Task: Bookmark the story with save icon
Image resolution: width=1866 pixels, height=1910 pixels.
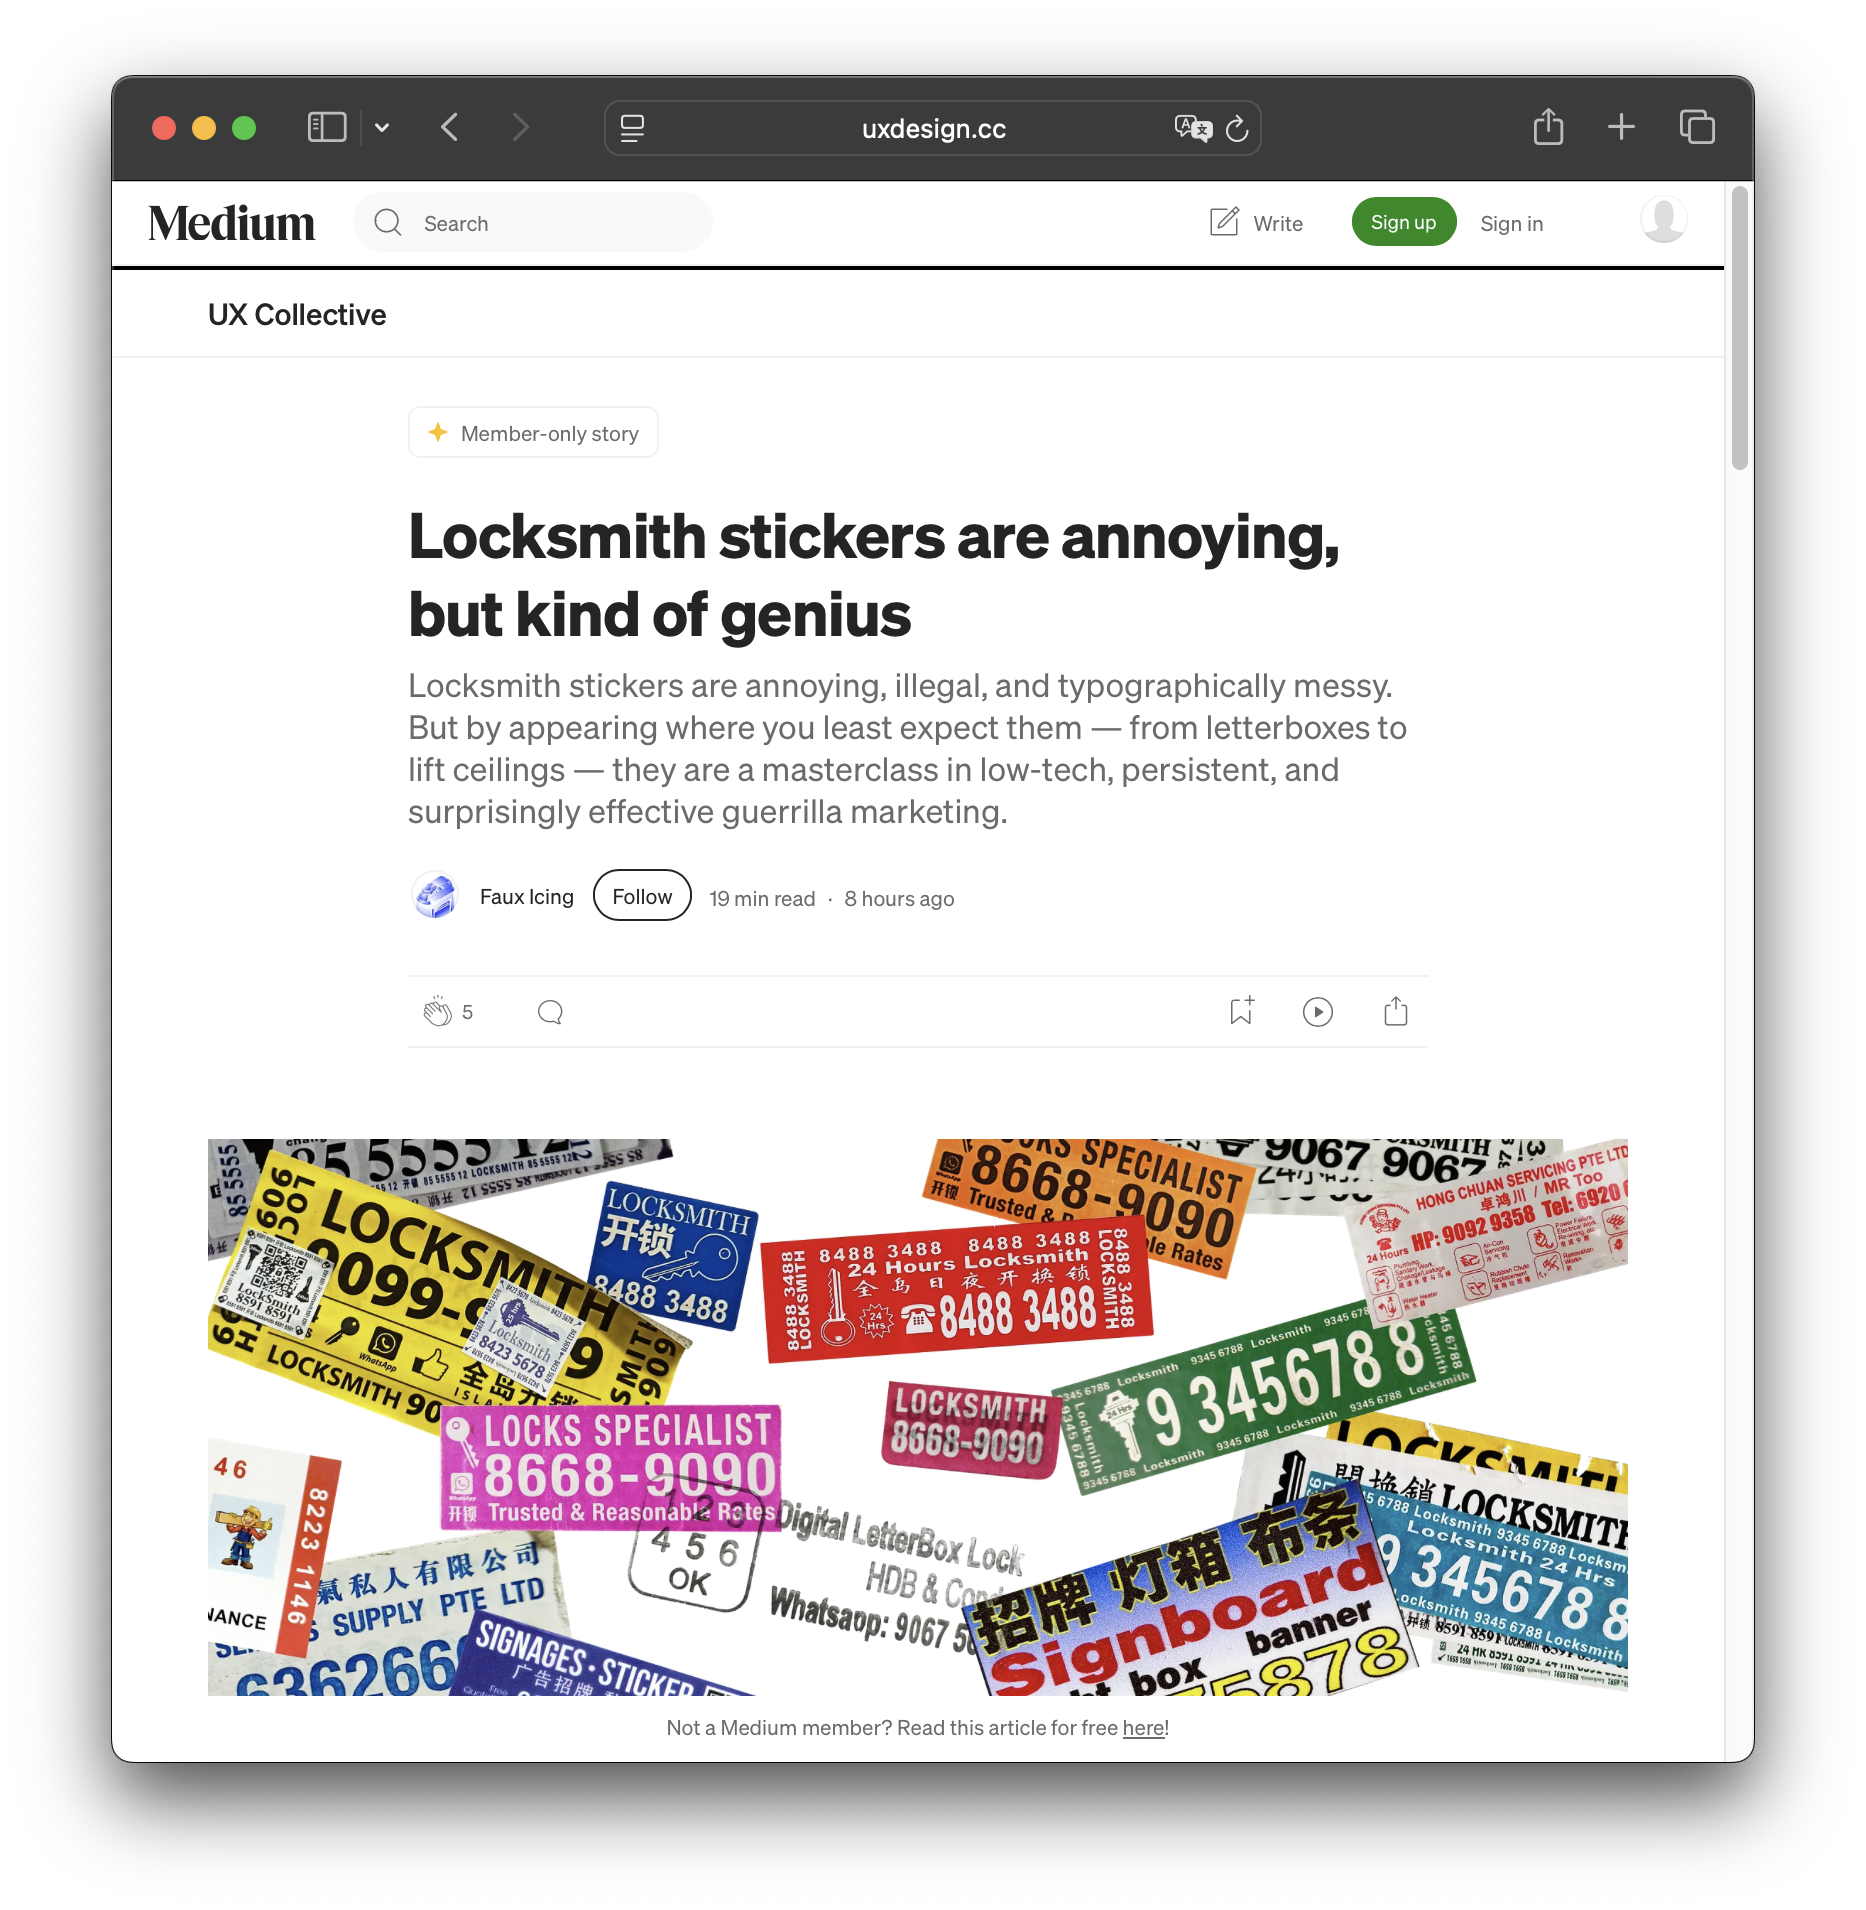Action: coord(1242,1011)
